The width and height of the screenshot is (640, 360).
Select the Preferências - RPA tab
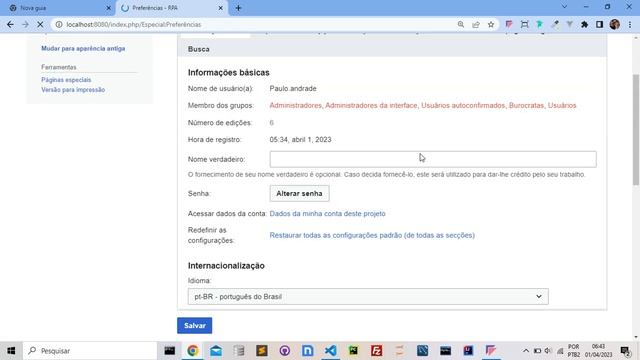(x=171, y=8)
